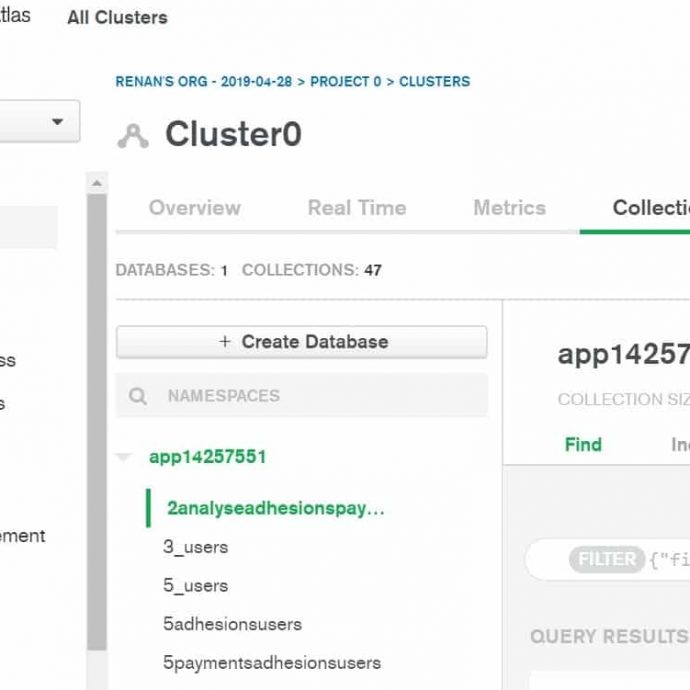Click the COLLECTIONS: 47 count text

312,270
